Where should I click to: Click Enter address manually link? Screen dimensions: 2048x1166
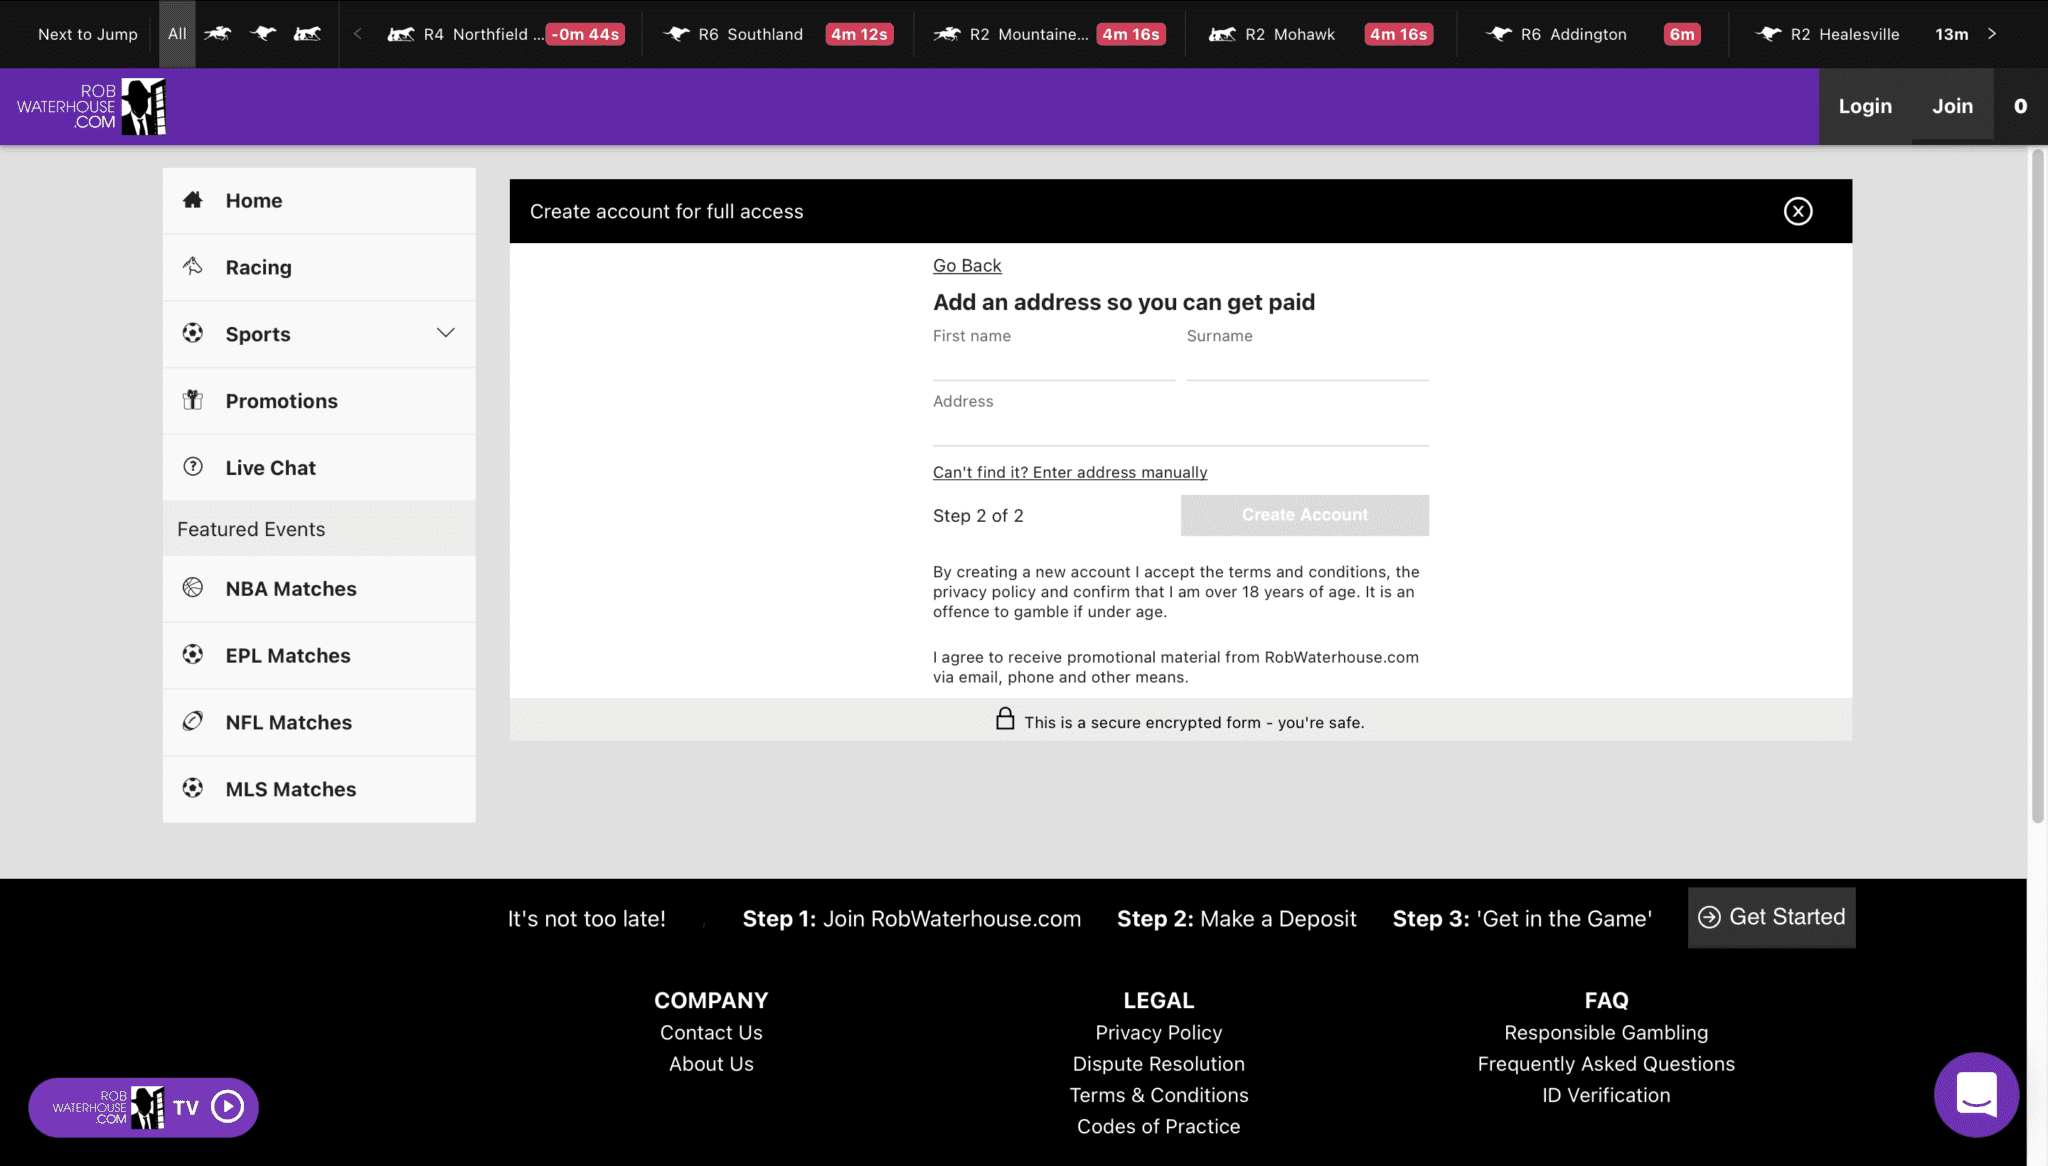click(x=1070, y=473)
